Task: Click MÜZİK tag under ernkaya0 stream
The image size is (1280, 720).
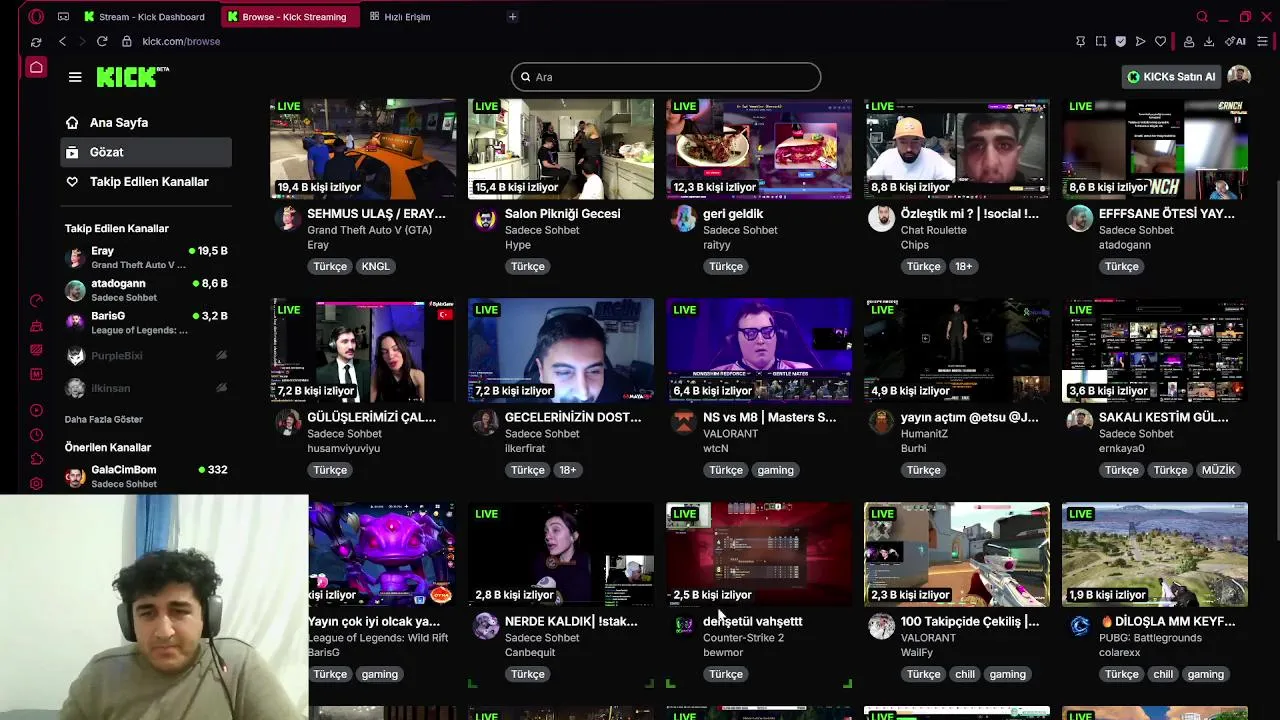Action: (1218, 470)
